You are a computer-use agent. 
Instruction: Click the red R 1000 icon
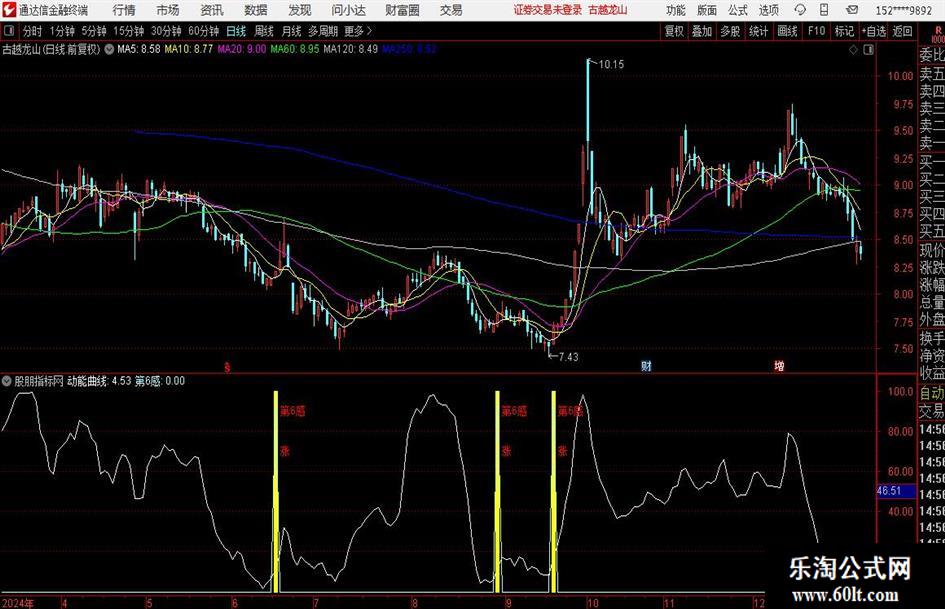(x=938, y=34)
